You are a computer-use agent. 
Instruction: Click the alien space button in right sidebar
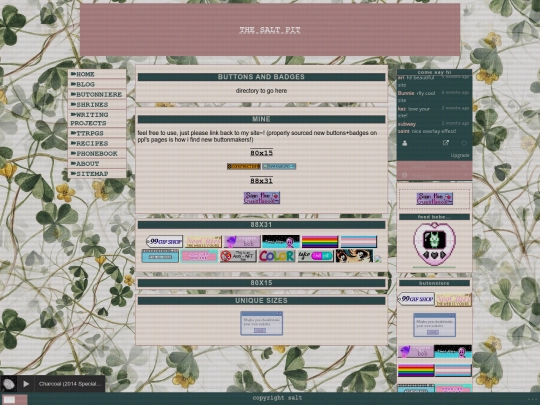click(453, 352)
